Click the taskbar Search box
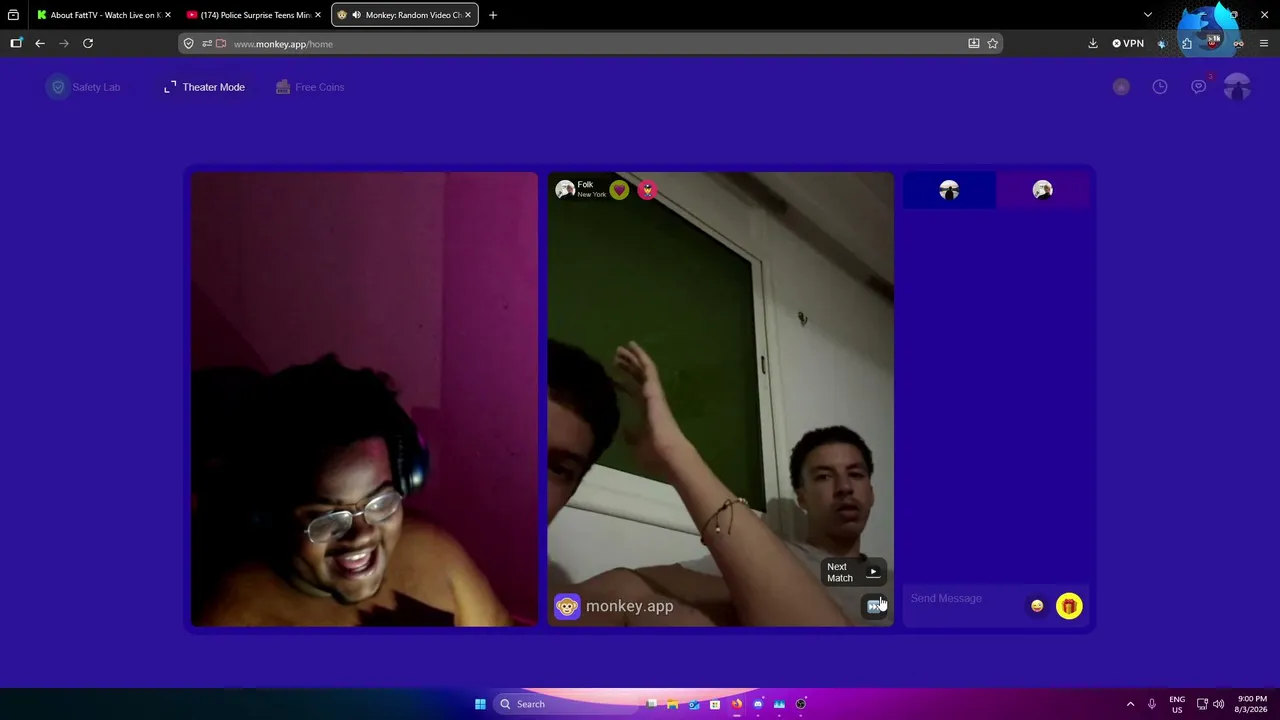 (567, 704)
